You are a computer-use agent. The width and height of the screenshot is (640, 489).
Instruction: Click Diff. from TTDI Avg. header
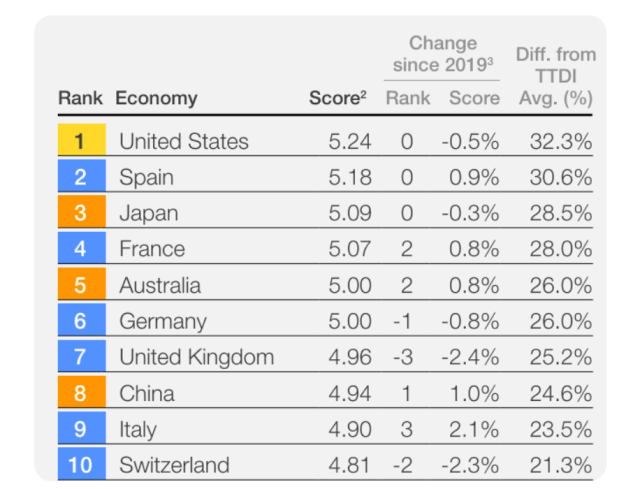coord(555,75)
